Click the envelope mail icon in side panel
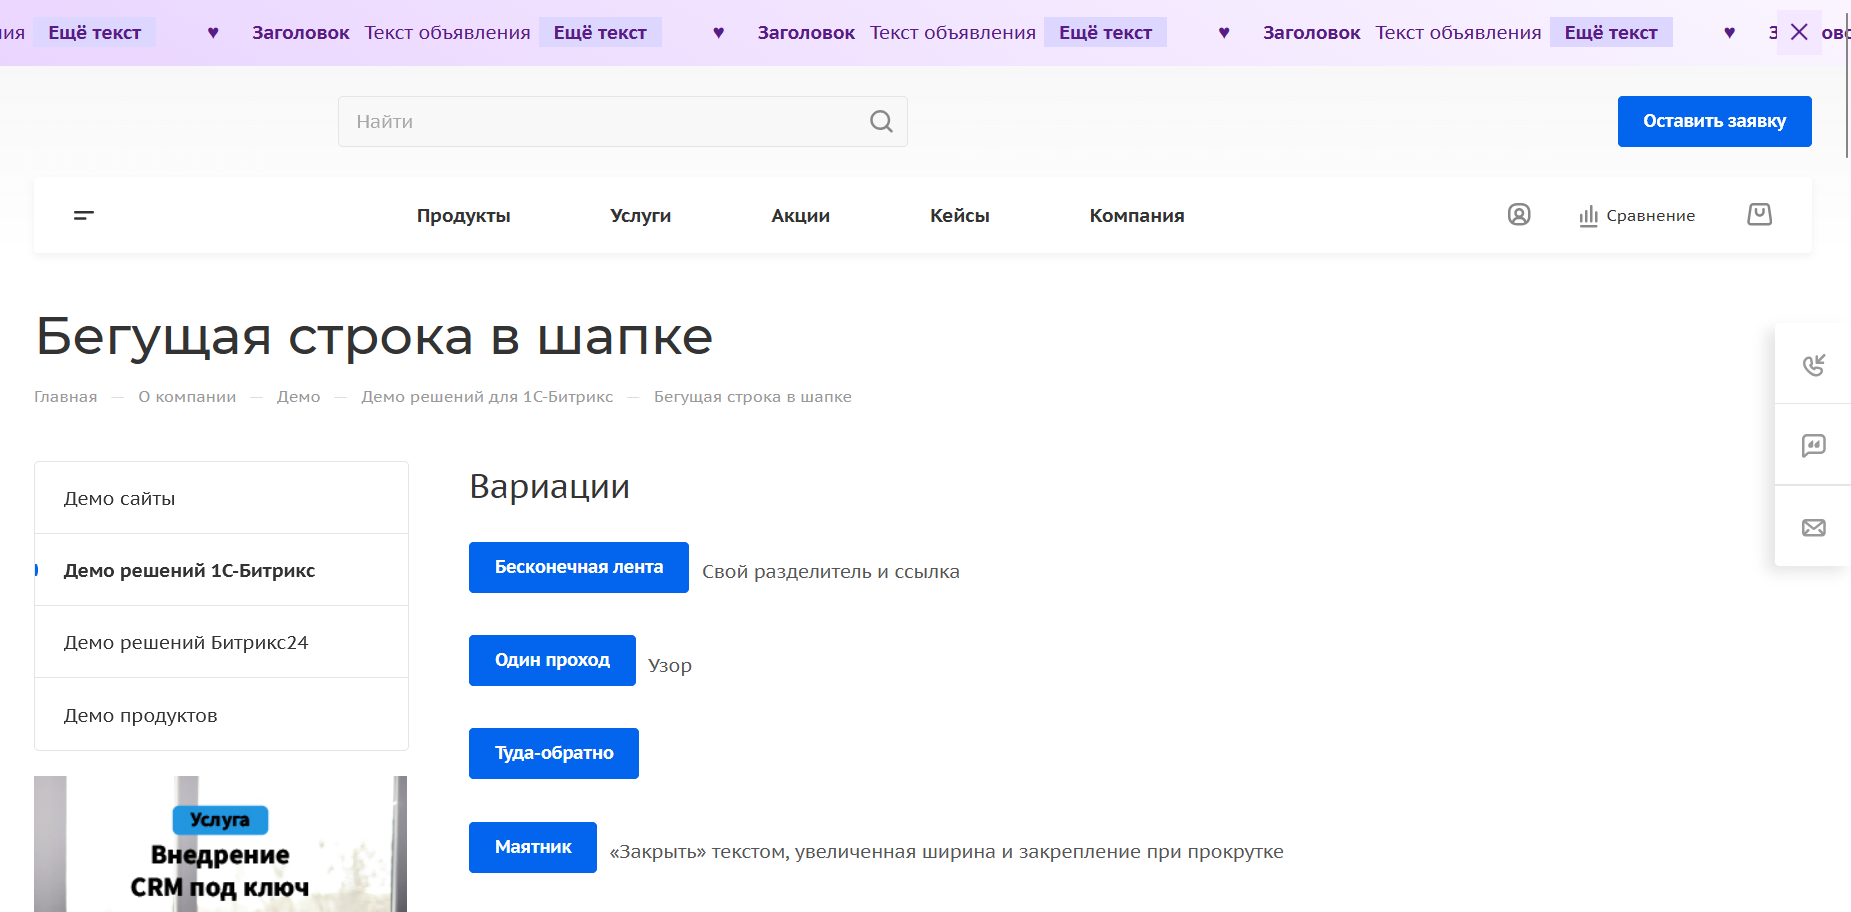The width and height of the screenshot is (1851, 912). coord(1813,527)
